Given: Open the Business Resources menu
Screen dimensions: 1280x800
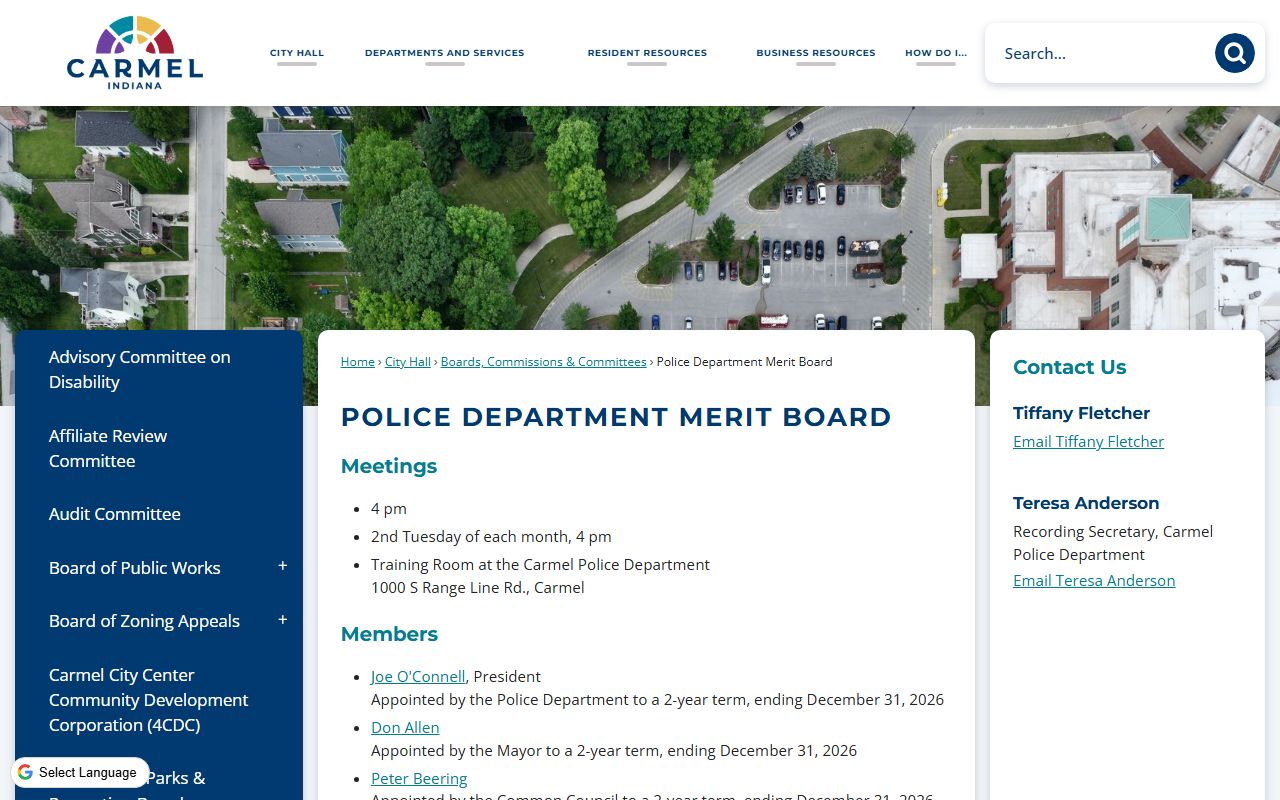Looking at the screenshot, I should 816,53.
